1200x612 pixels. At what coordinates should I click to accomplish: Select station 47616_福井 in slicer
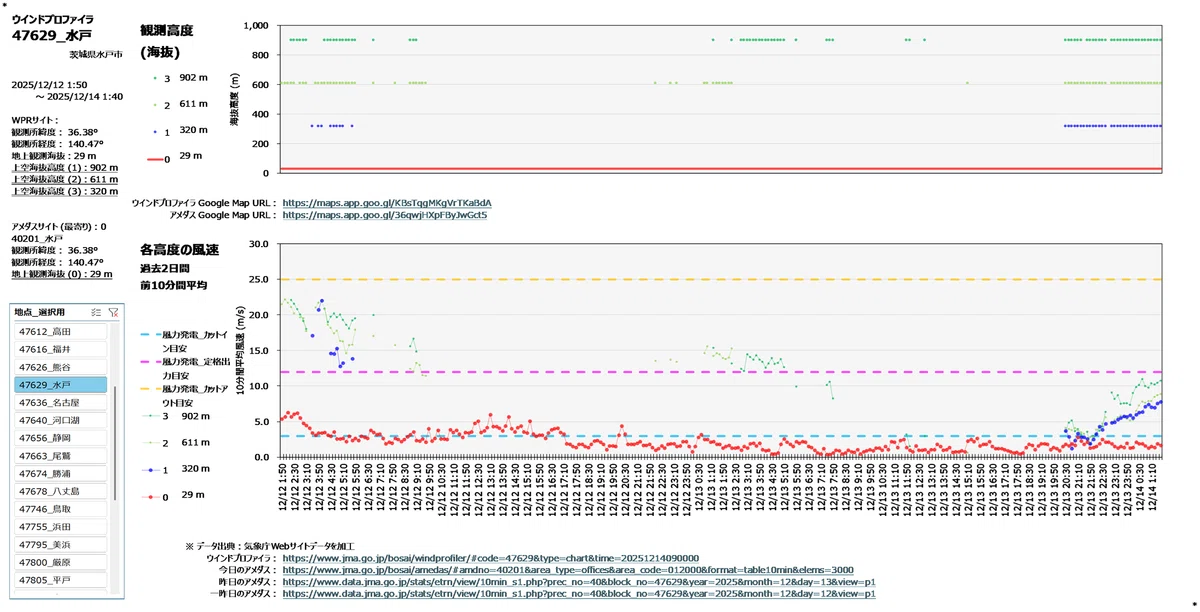(61, 349)
